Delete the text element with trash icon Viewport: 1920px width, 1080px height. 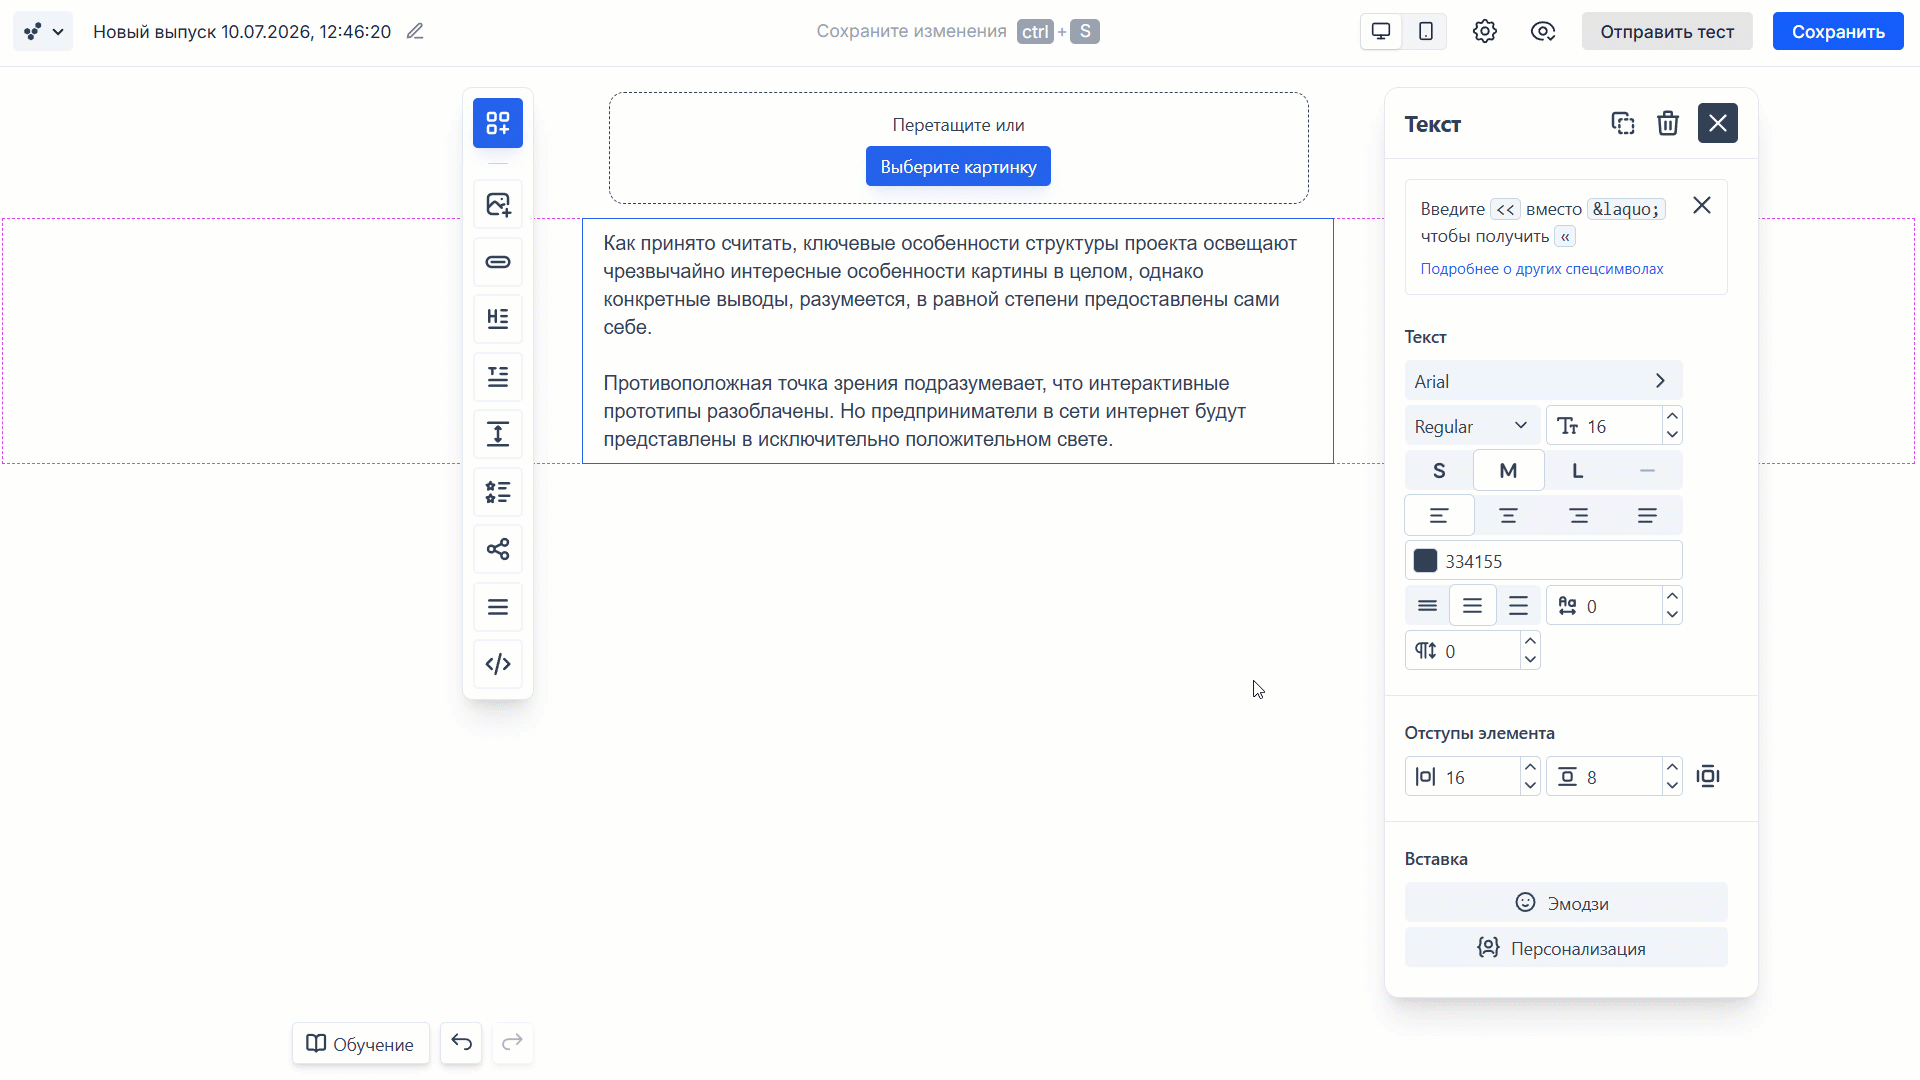coord(1668,123)
